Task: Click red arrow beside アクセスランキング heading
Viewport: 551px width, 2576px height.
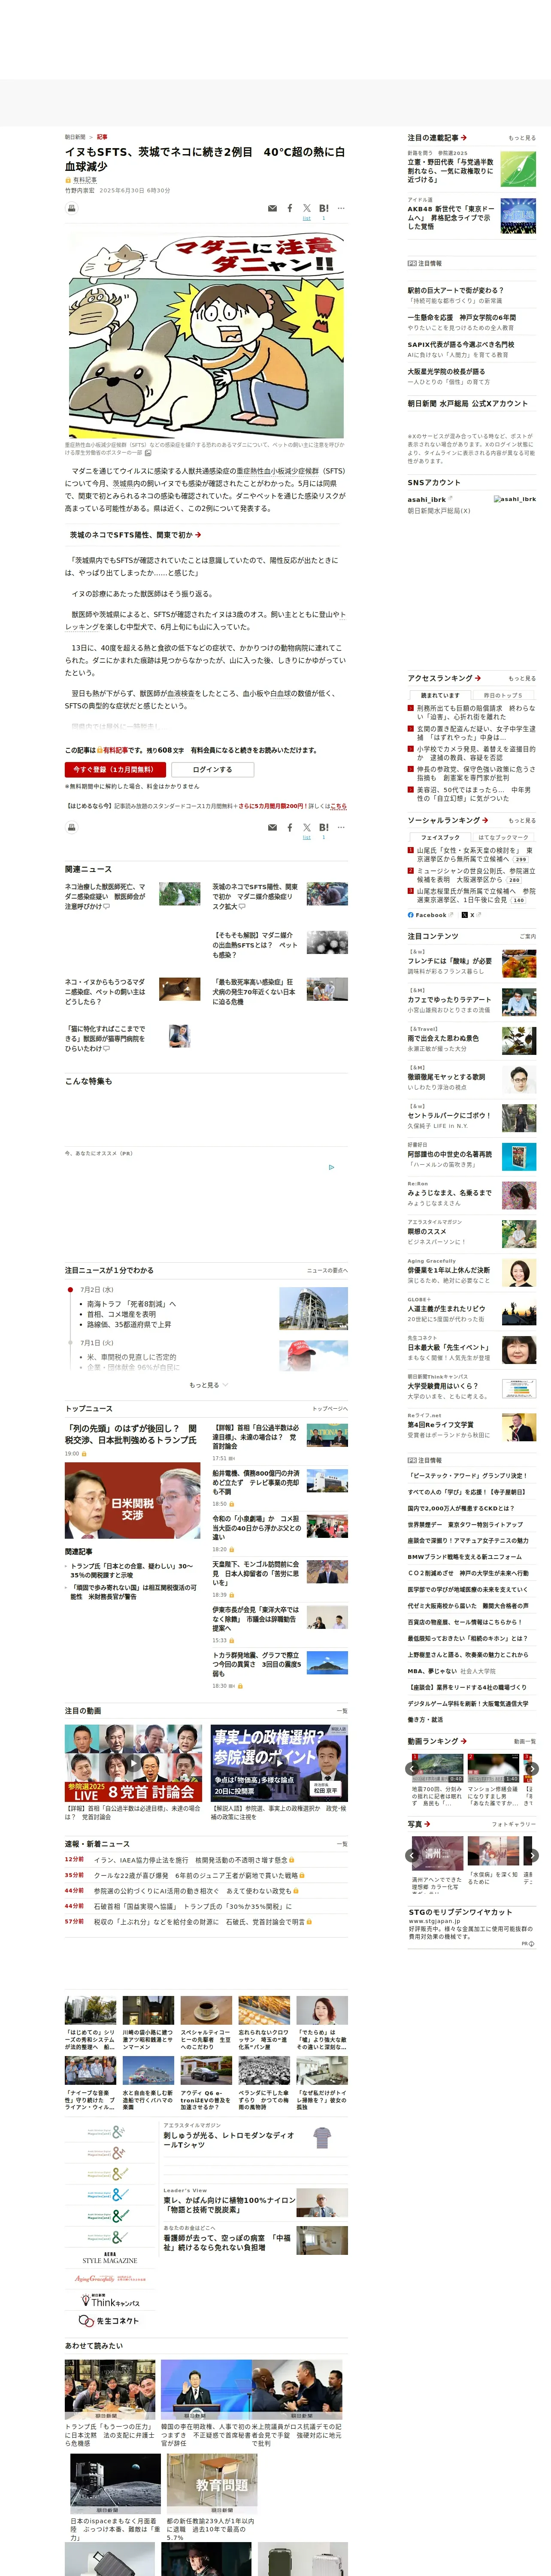Action: (x=478, y=678)
